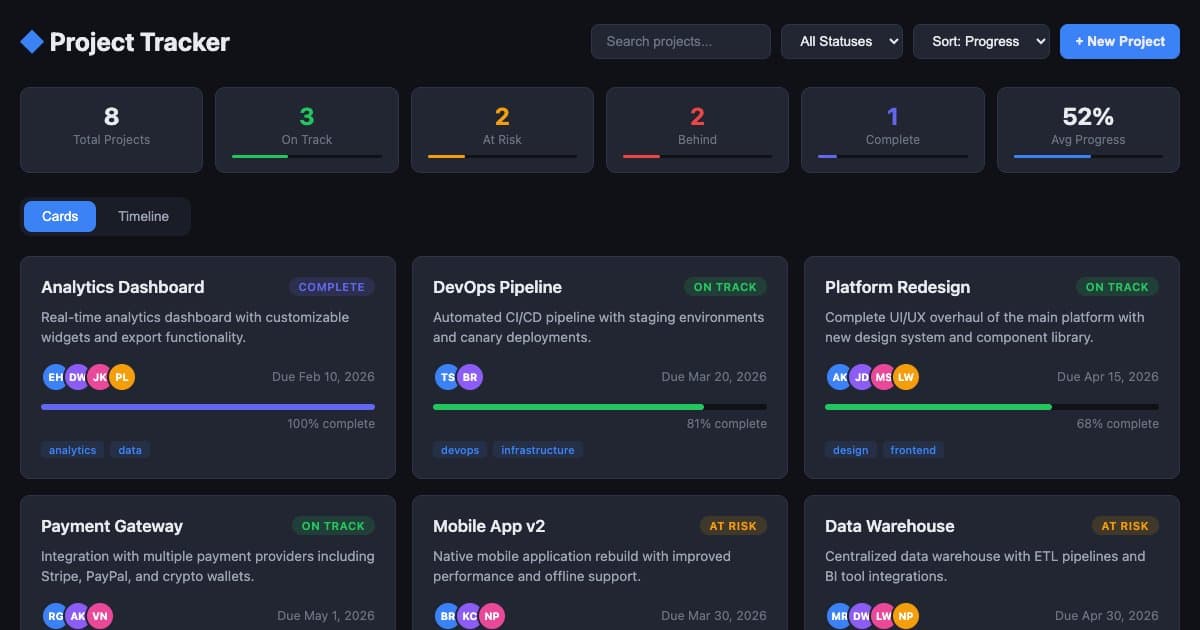This screenshot has height=630, width=1200.
Task: Open the Payment Gateway card title
Action: (112, 526)
